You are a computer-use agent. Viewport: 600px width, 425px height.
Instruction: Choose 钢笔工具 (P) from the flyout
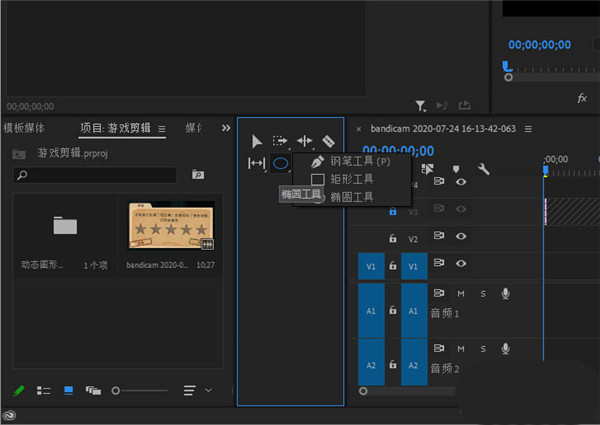[x=350, y=161]
